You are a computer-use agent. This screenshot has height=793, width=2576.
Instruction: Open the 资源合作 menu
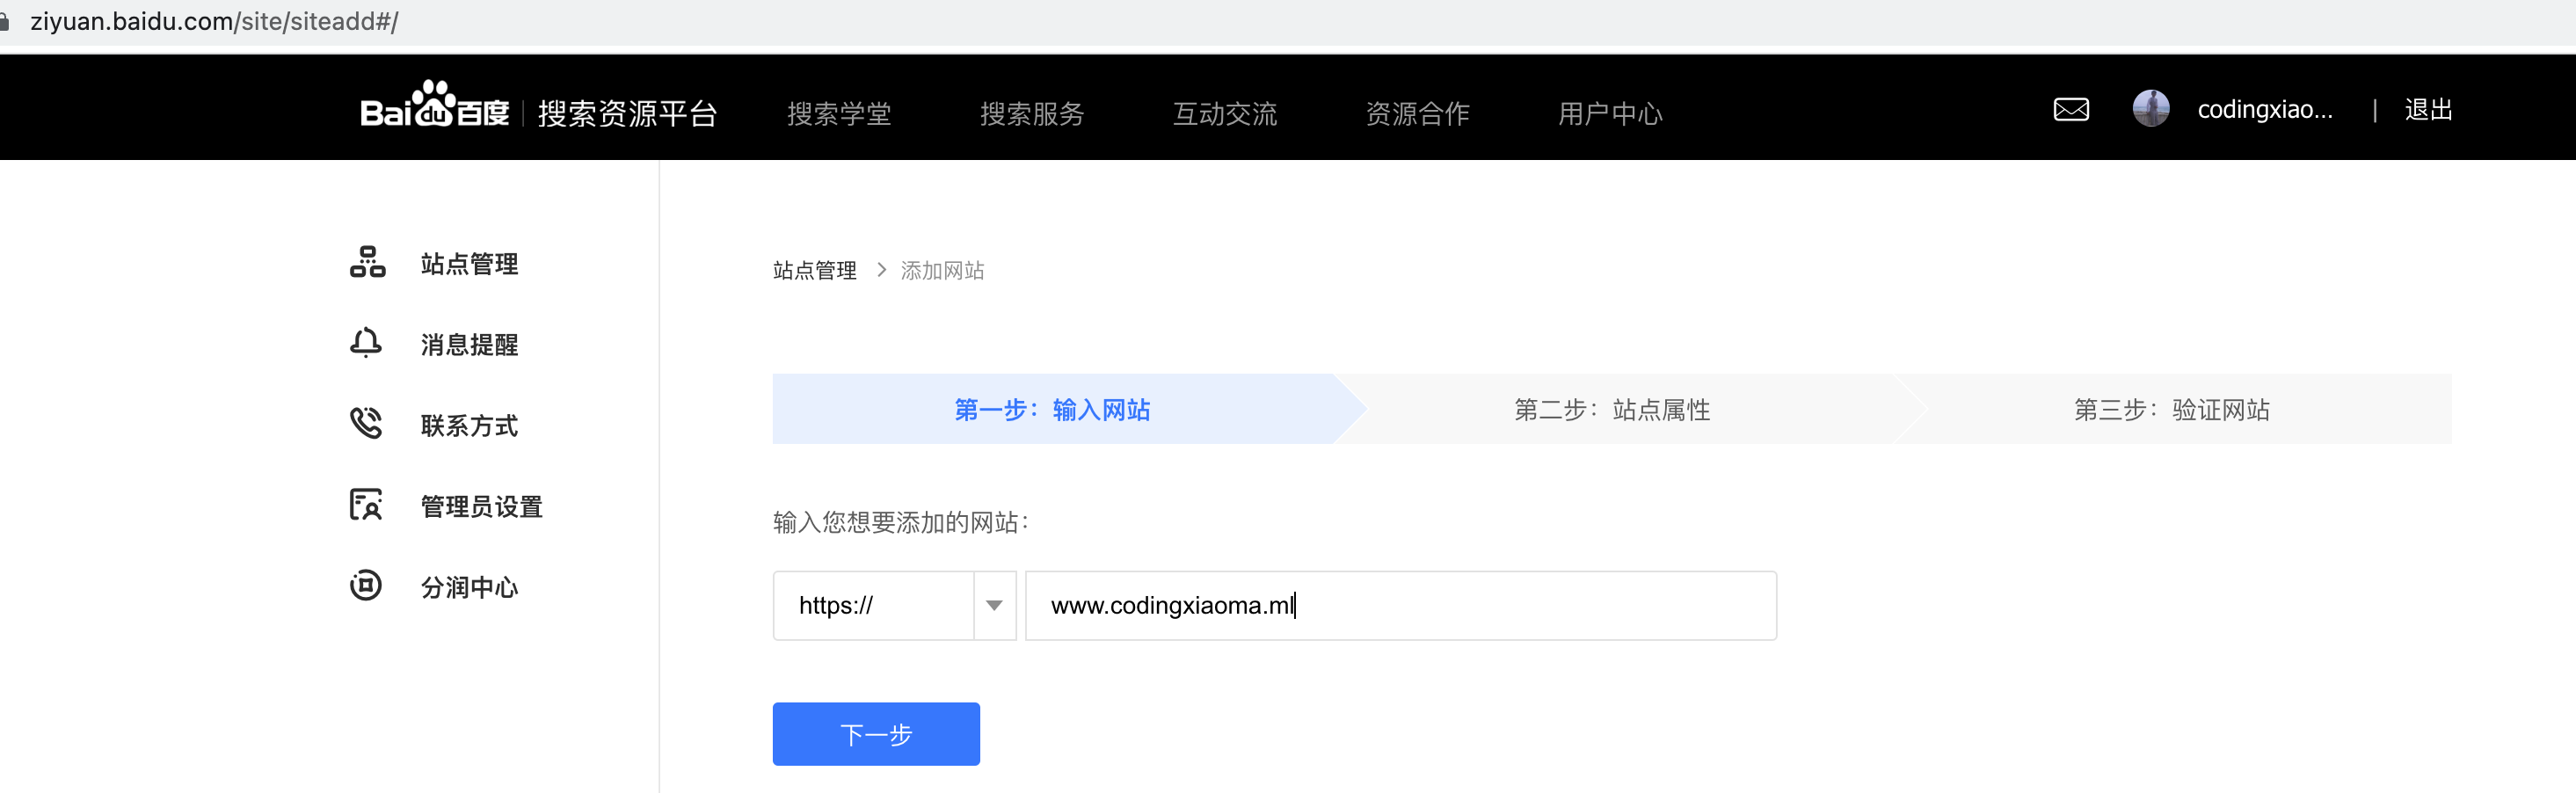coord(1418,113)
